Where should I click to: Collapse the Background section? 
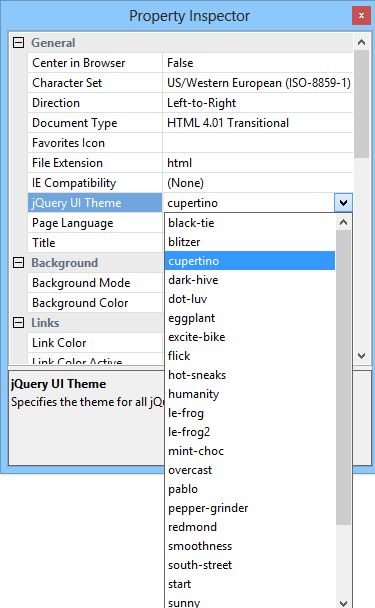pos(18,263)
